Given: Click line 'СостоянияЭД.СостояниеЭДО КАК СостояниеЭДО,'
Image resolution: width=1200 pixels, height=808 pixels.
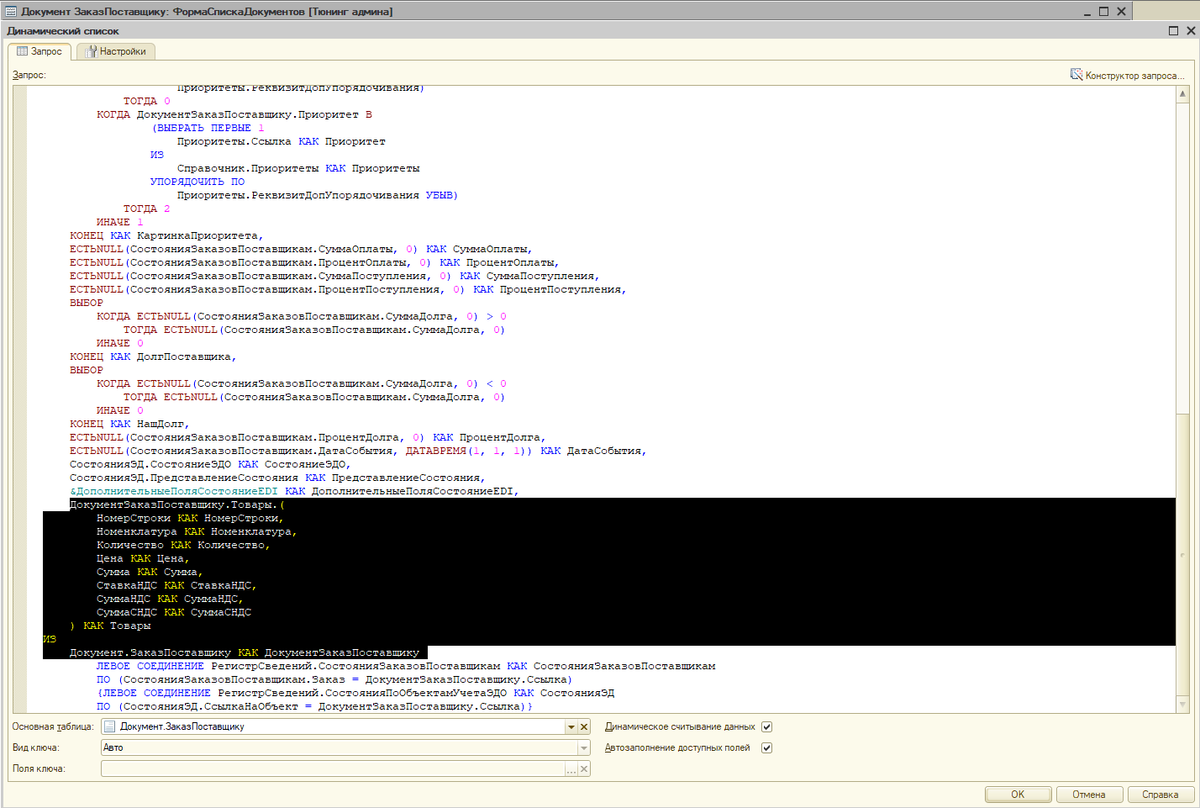Looking at the screenshot, I should tap(210, 464).
